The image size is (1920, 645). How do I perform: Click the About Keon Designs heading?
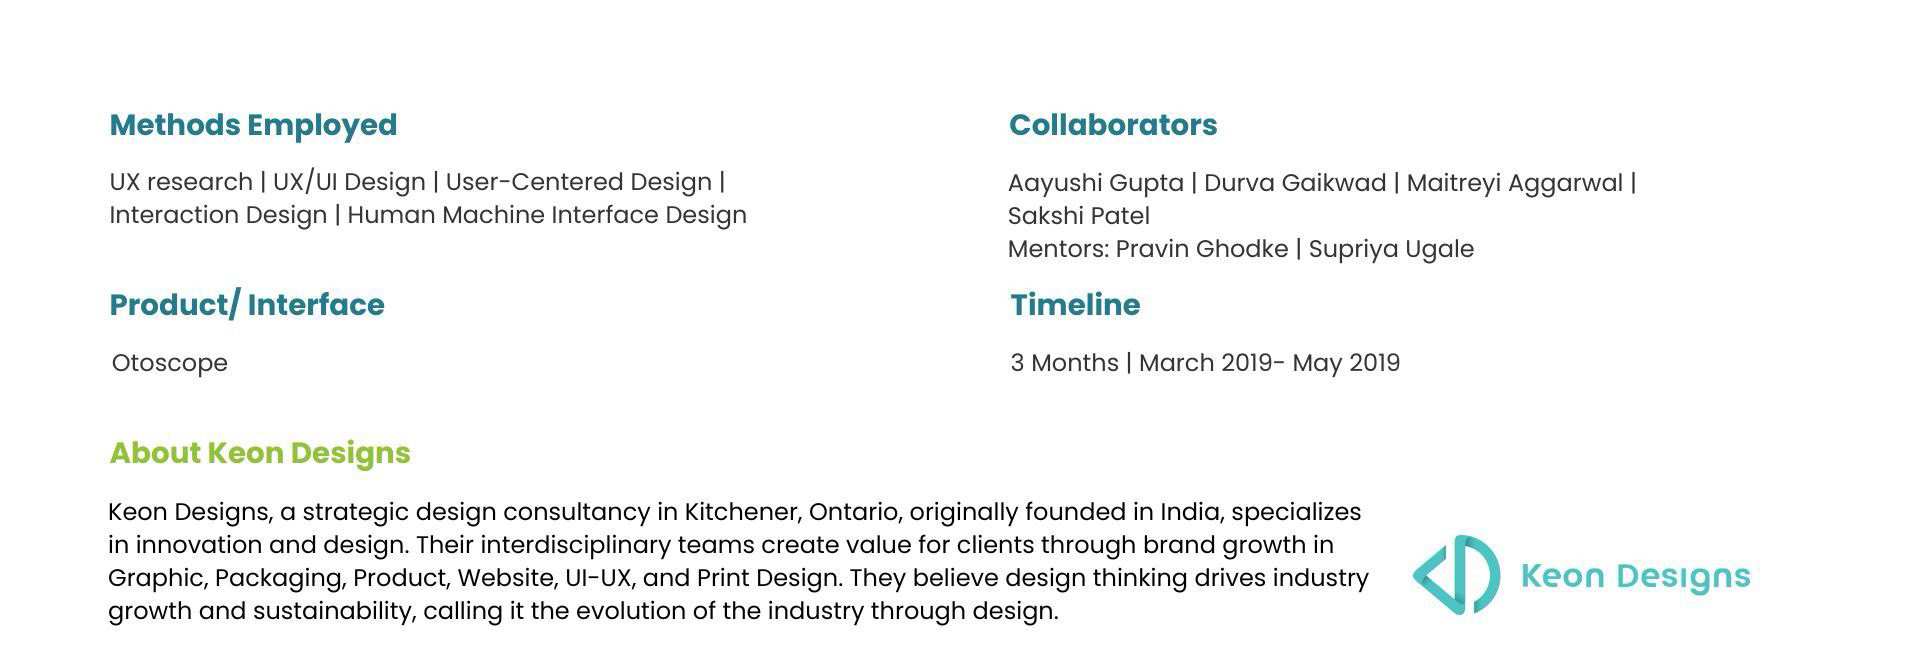(259, 453)
